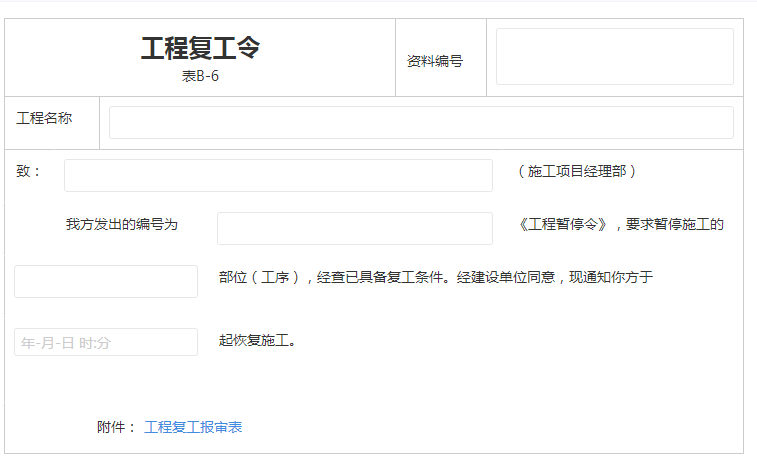Click the input box after 致：

[x=278, y=175]
